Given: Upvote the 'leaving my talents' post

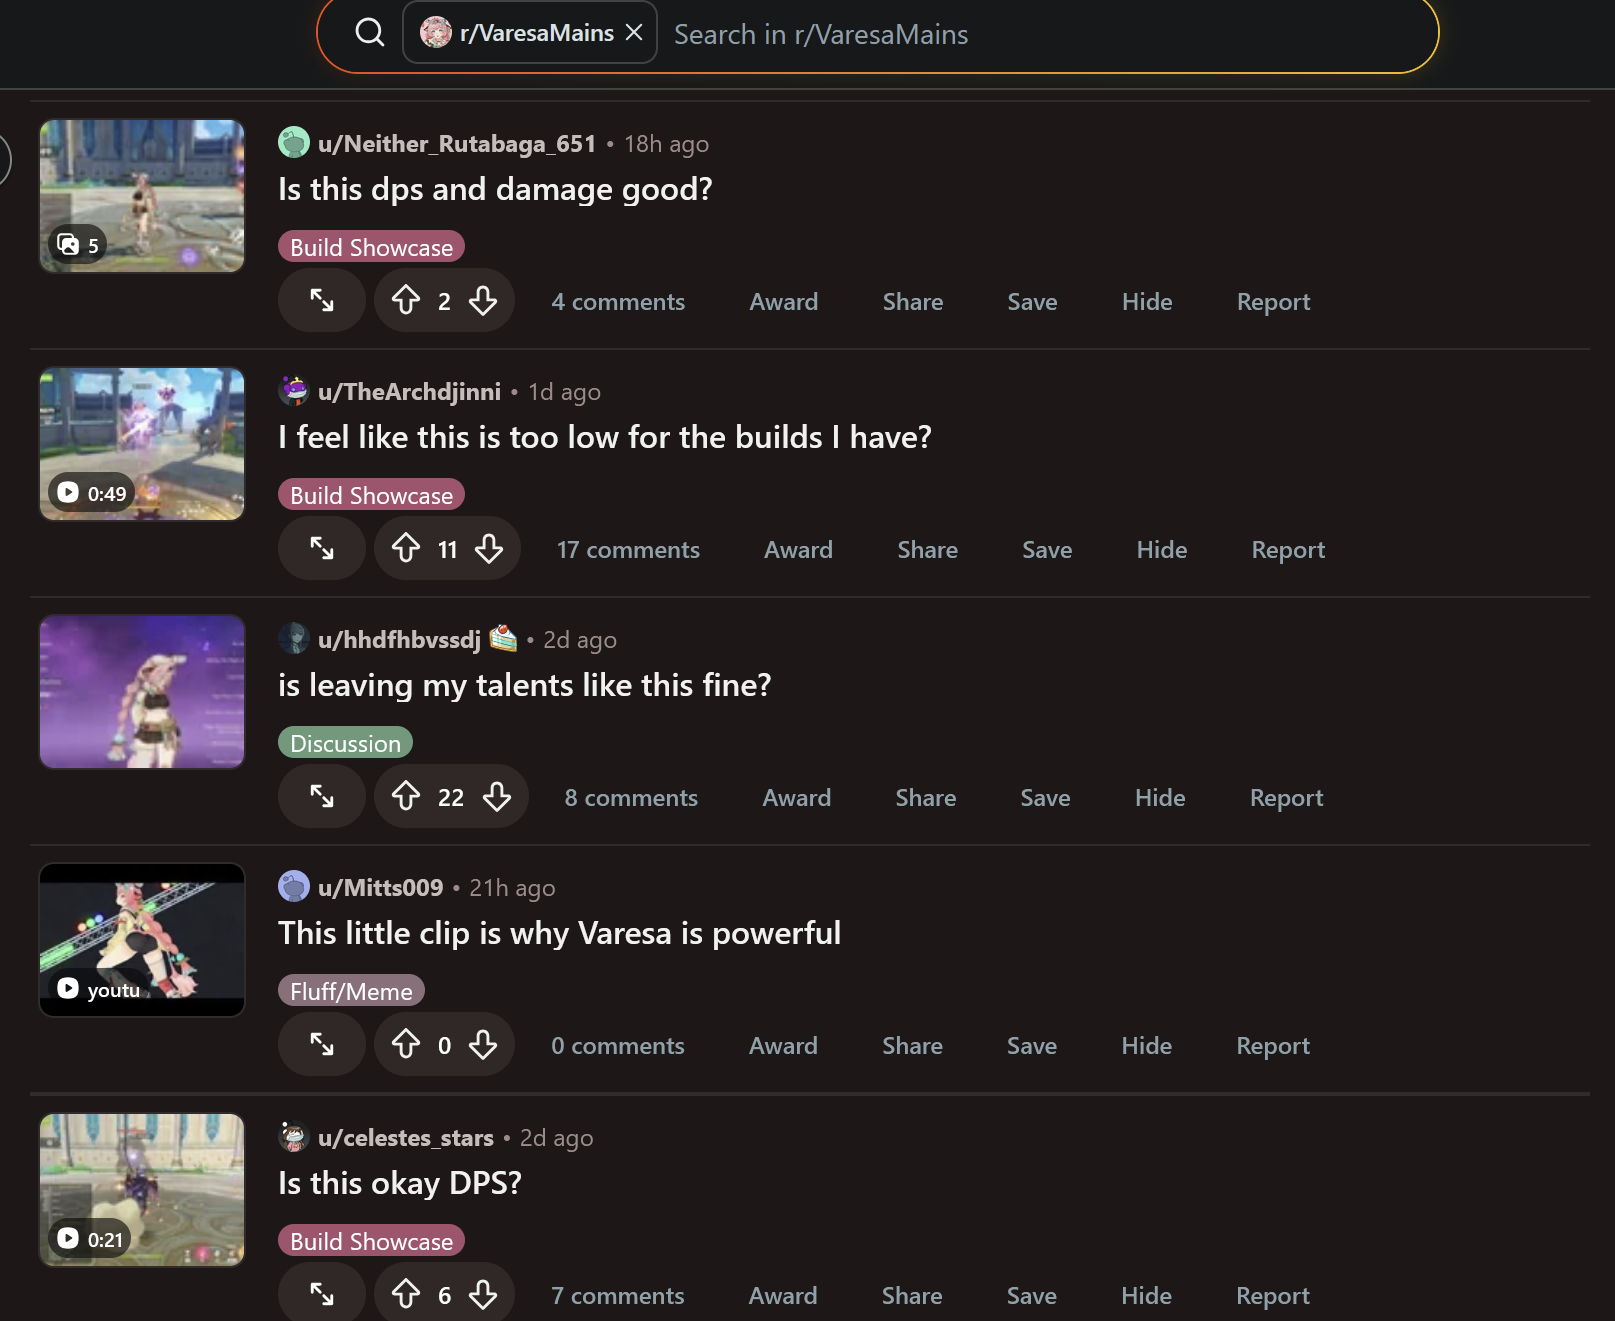Looking at the screenshot, I should click(x=406, y=796).
